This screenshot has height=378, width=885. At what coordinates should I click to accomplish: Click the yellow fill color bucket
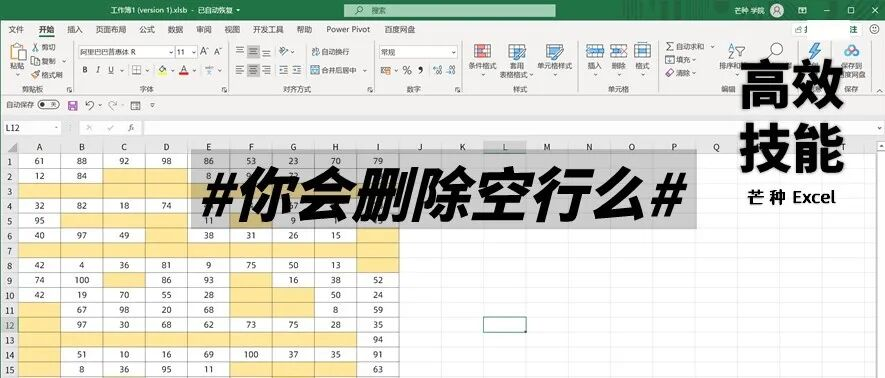tap(163, 70)
